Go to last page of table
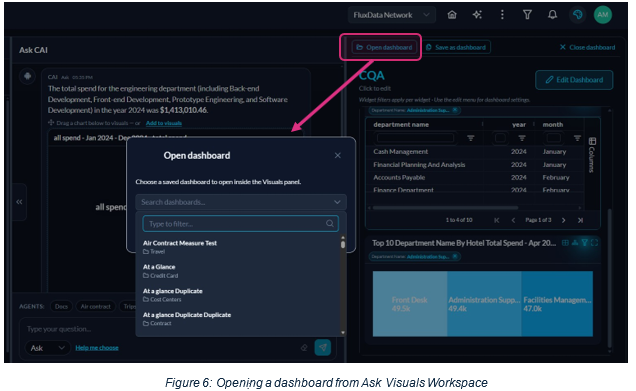 tap(580, 220)
